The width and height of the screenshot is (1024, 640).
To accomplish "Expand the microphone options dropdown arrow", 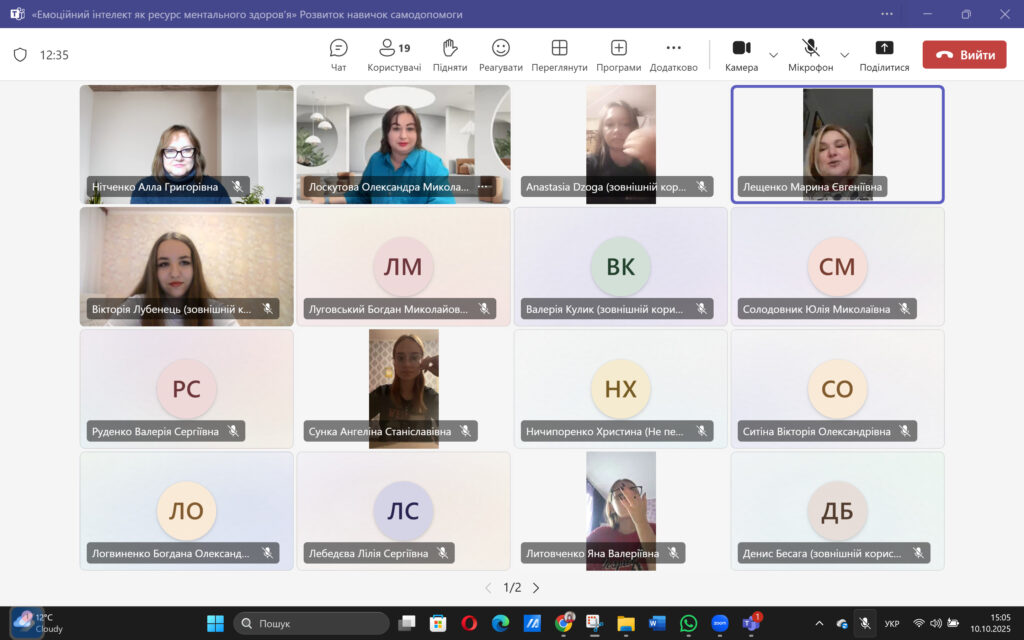I will tap(844, 54).
